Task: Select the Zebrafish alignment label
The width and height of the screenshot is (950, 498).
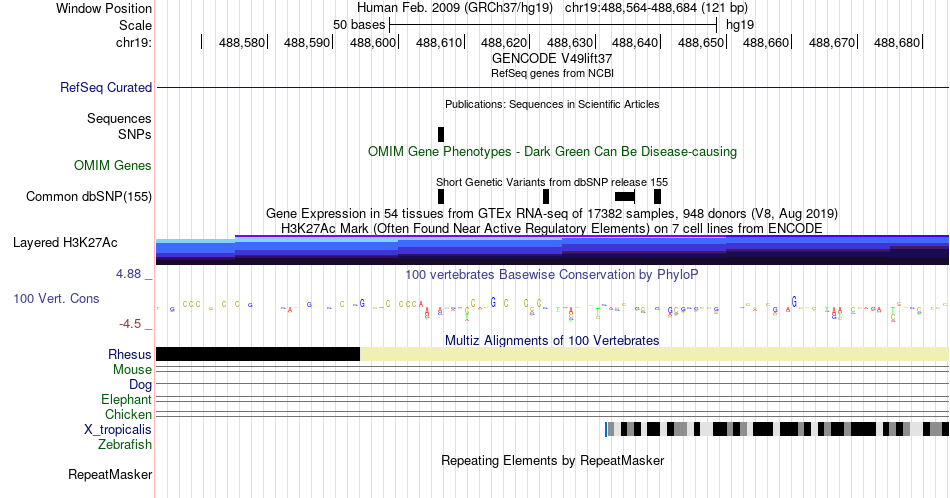Action: 125,444
